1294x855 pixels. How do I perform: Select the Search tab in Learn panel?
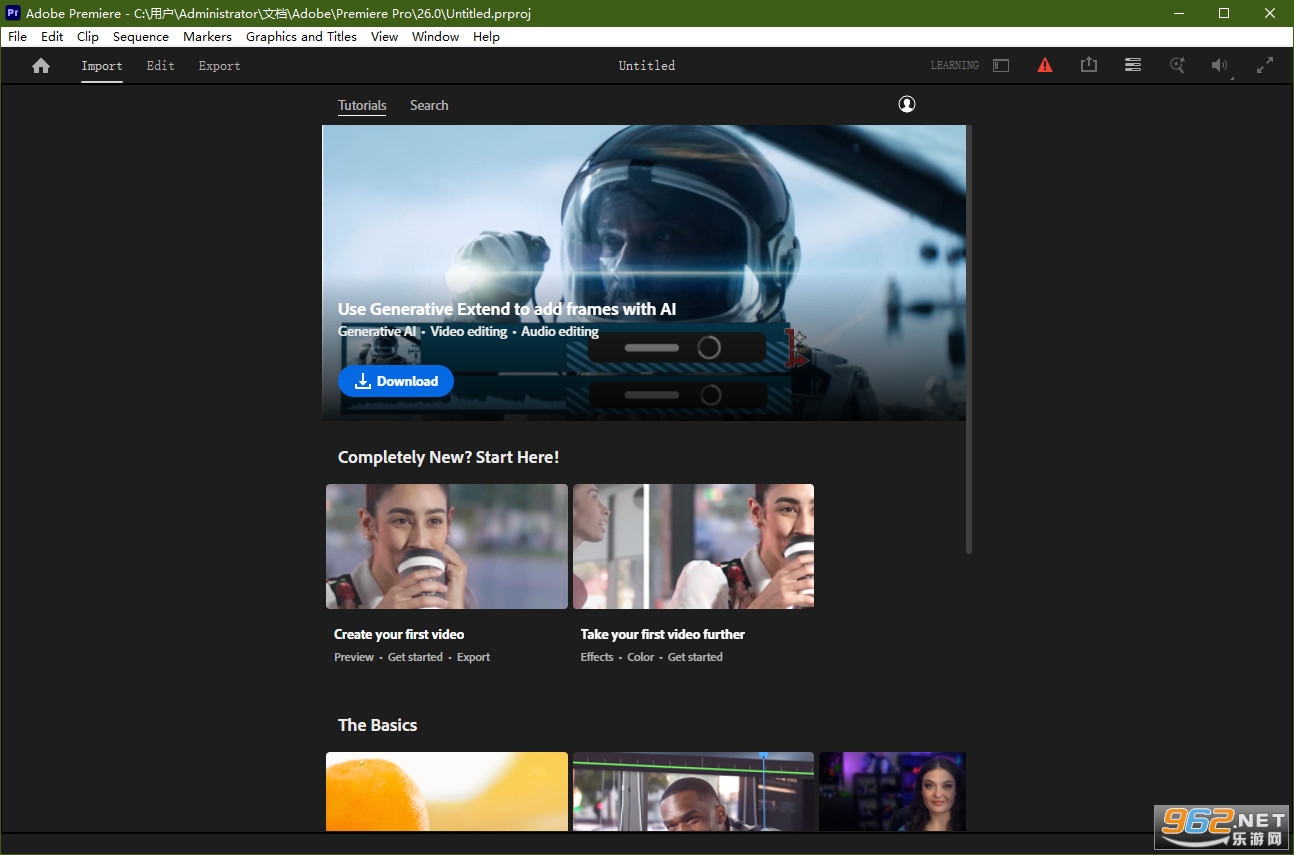pyautogui.click(x=429, y=105)
